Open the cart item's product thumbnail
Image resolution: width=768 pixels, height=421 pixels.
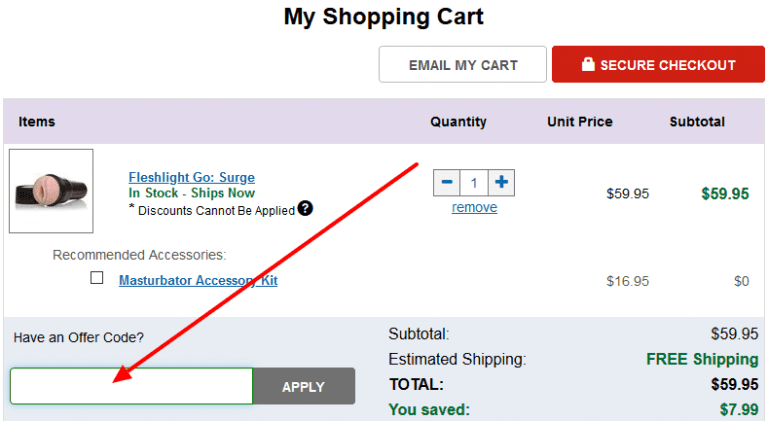tap(51, 191)
